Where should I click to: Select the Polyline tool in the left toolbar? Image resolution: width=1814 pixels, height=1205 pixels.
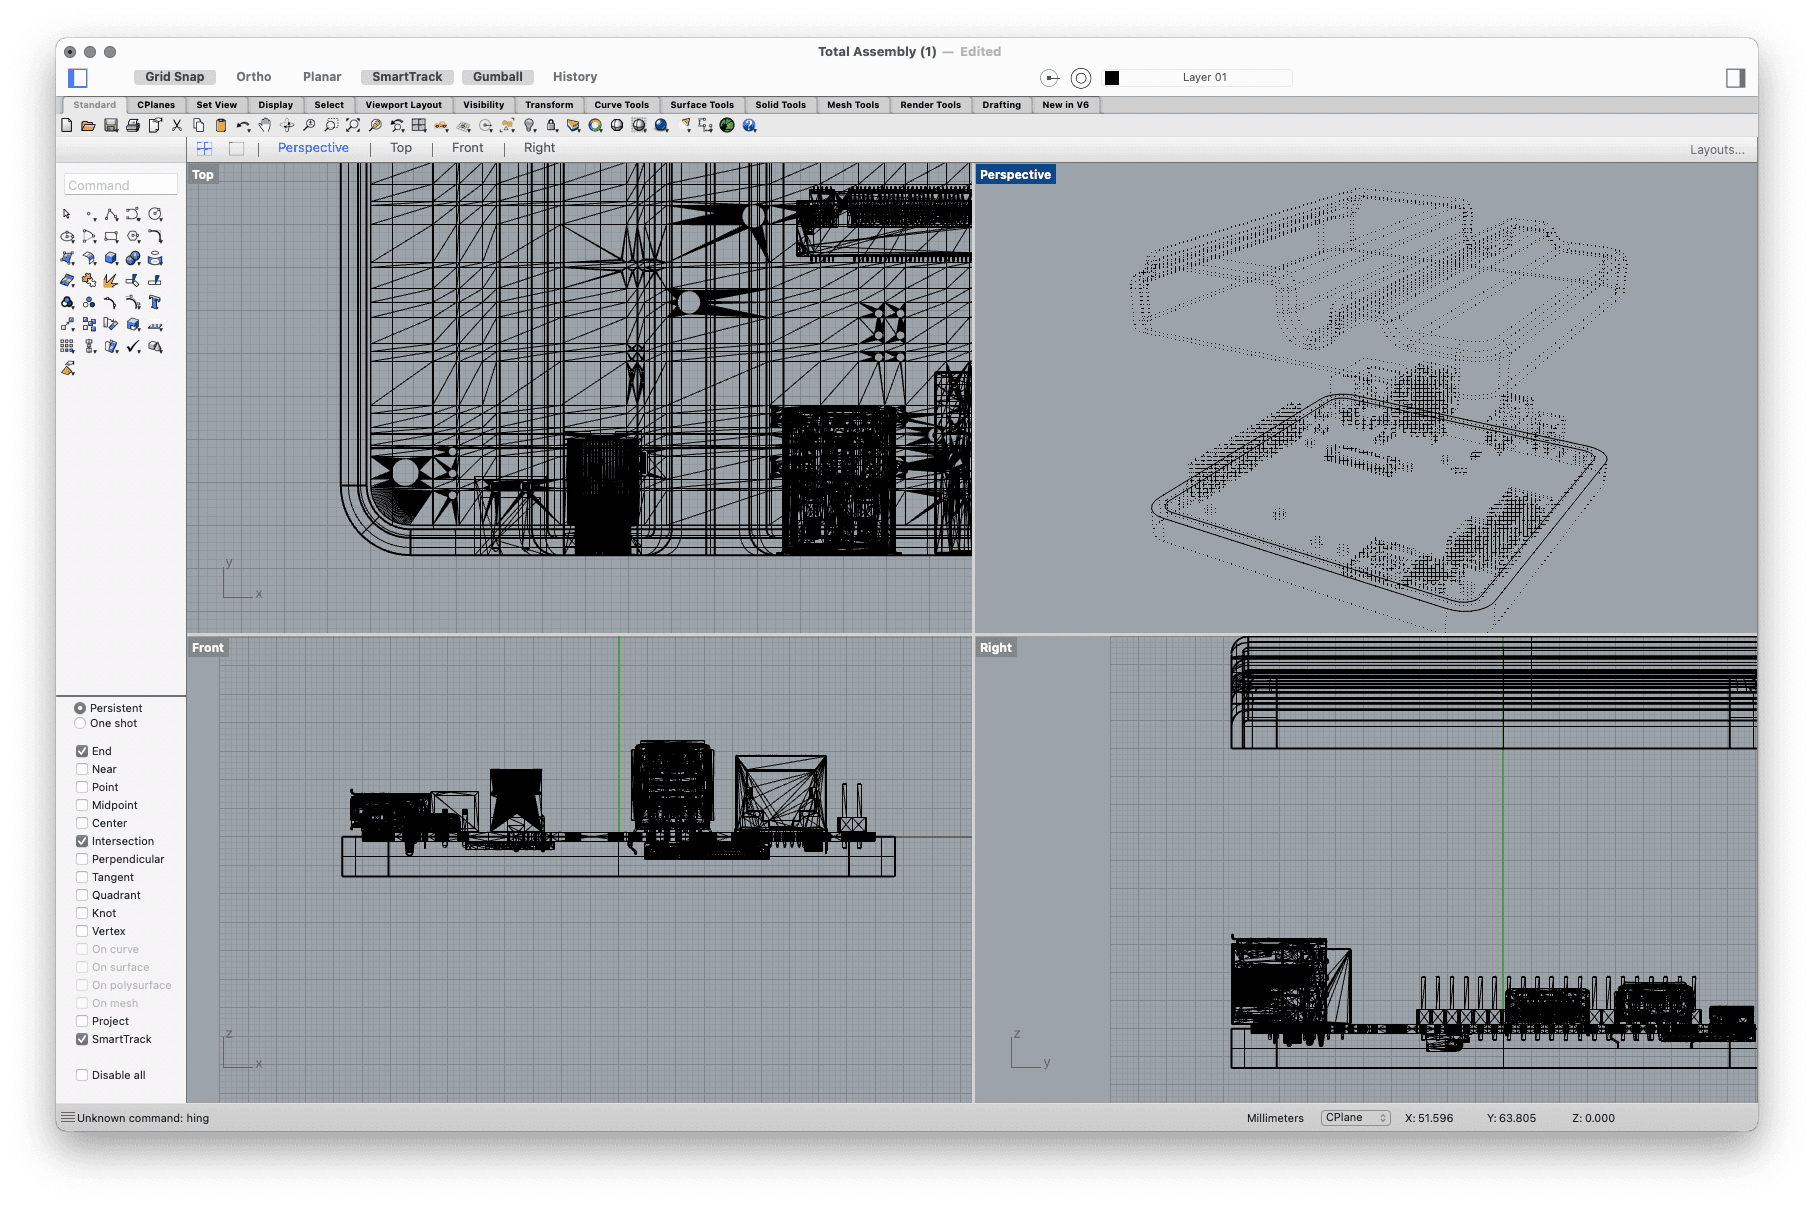click(x=111, y=215)
